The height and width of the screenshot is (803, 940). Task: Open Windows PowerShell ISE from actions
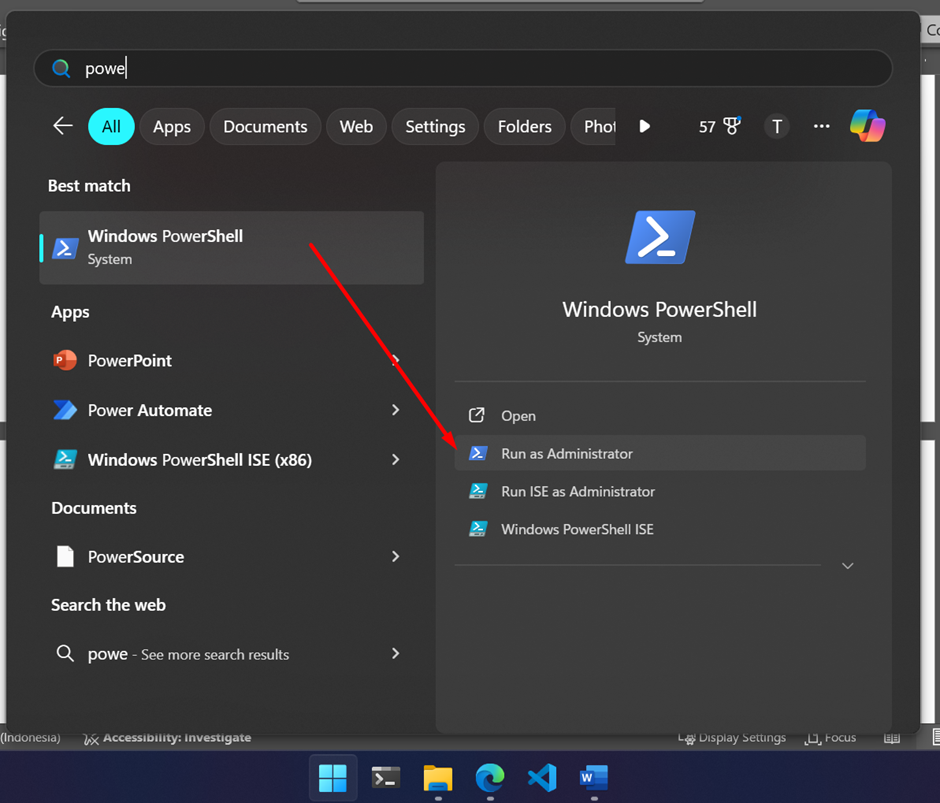[660, 529]
